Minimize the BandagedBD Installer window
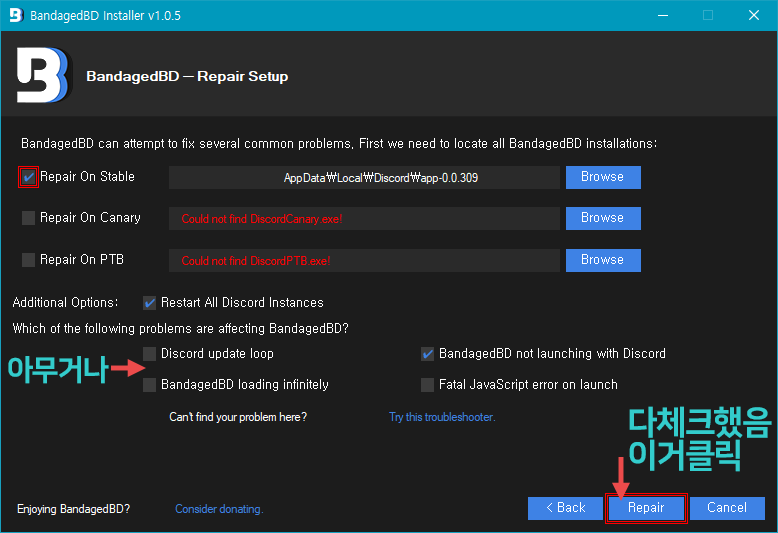The width and height of the screenshot is (778, 533). (x=663, y=15)
